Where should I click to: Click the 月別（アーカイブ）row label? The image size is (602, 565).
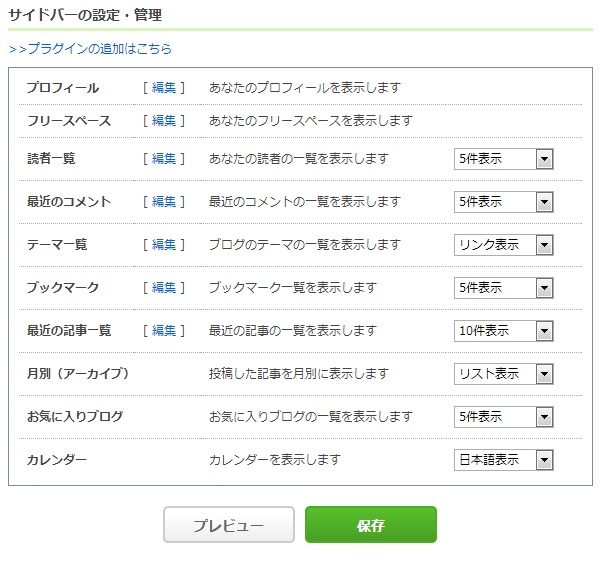[x=78, y=373]
